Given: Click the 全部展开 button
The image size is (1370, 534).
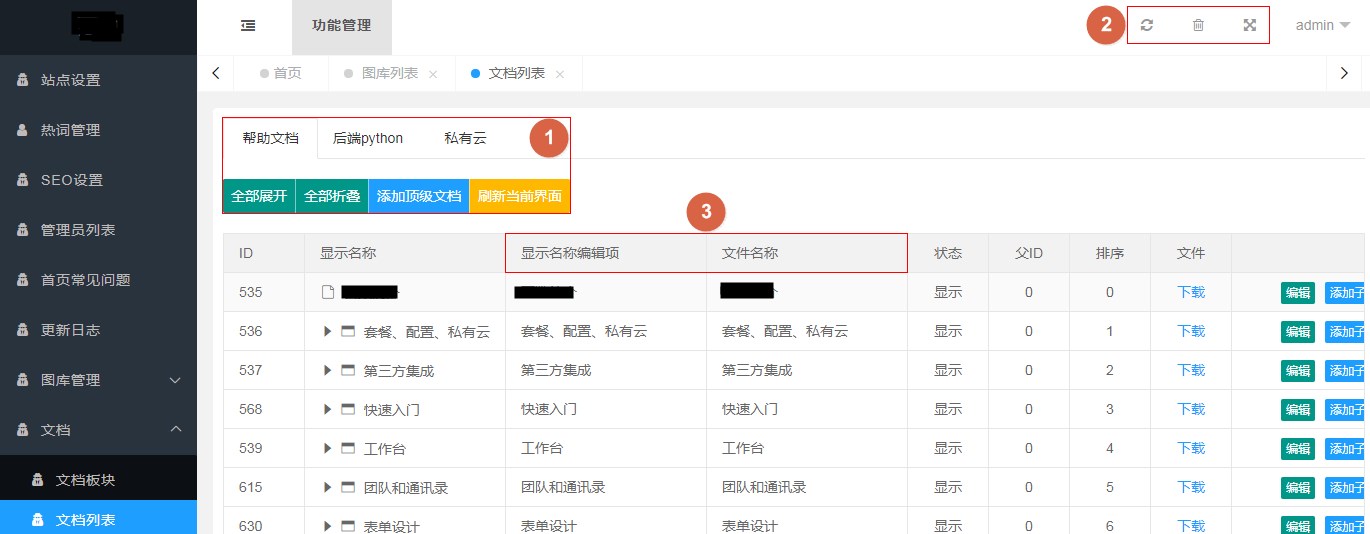Looking at the screenshot, I should [259, 196].
